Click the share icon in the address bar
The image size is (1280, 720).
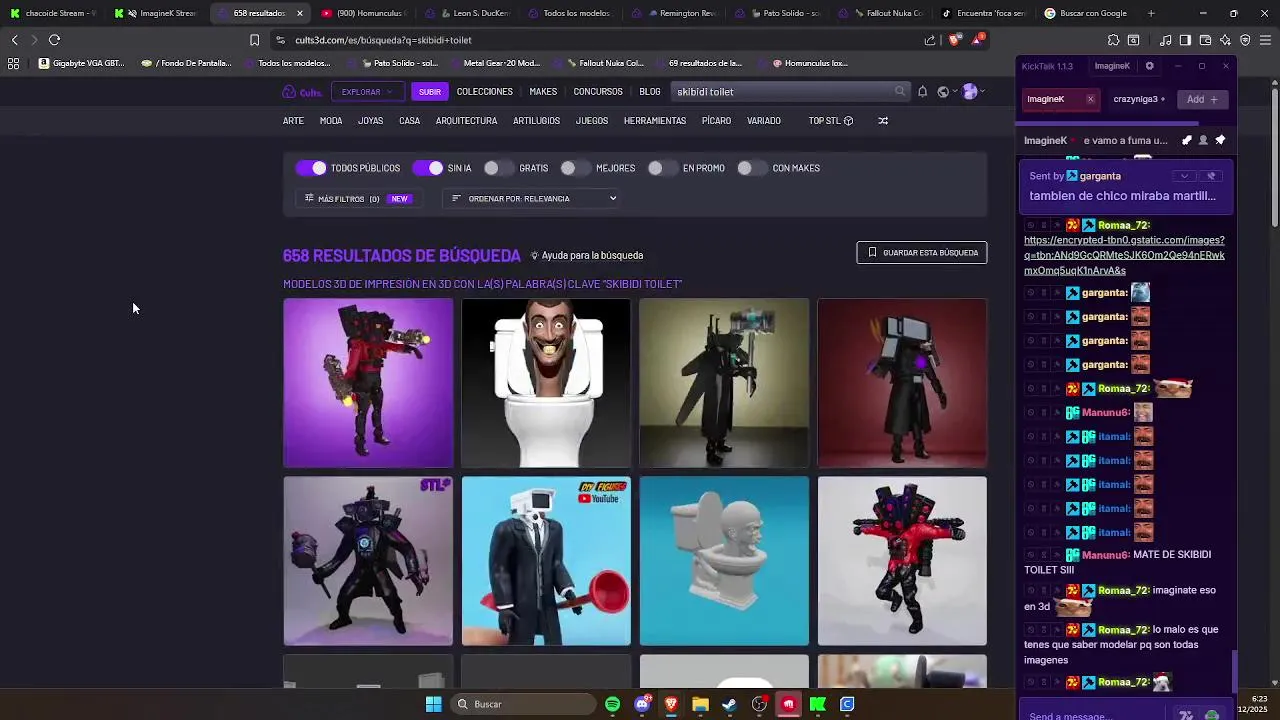coord(930,40)
